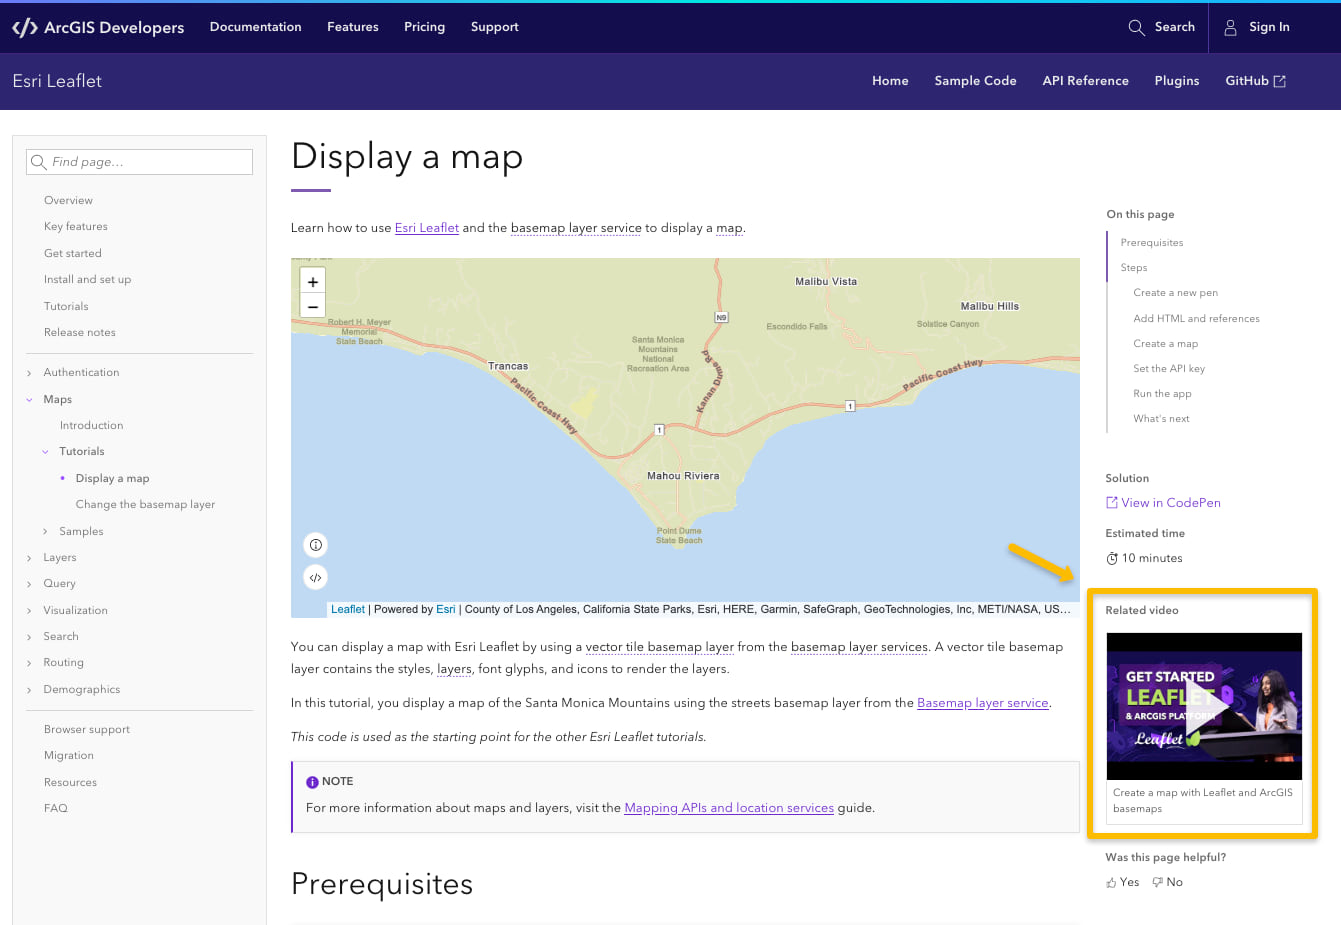Open Mapping APIs and location services link

(729, 808)
